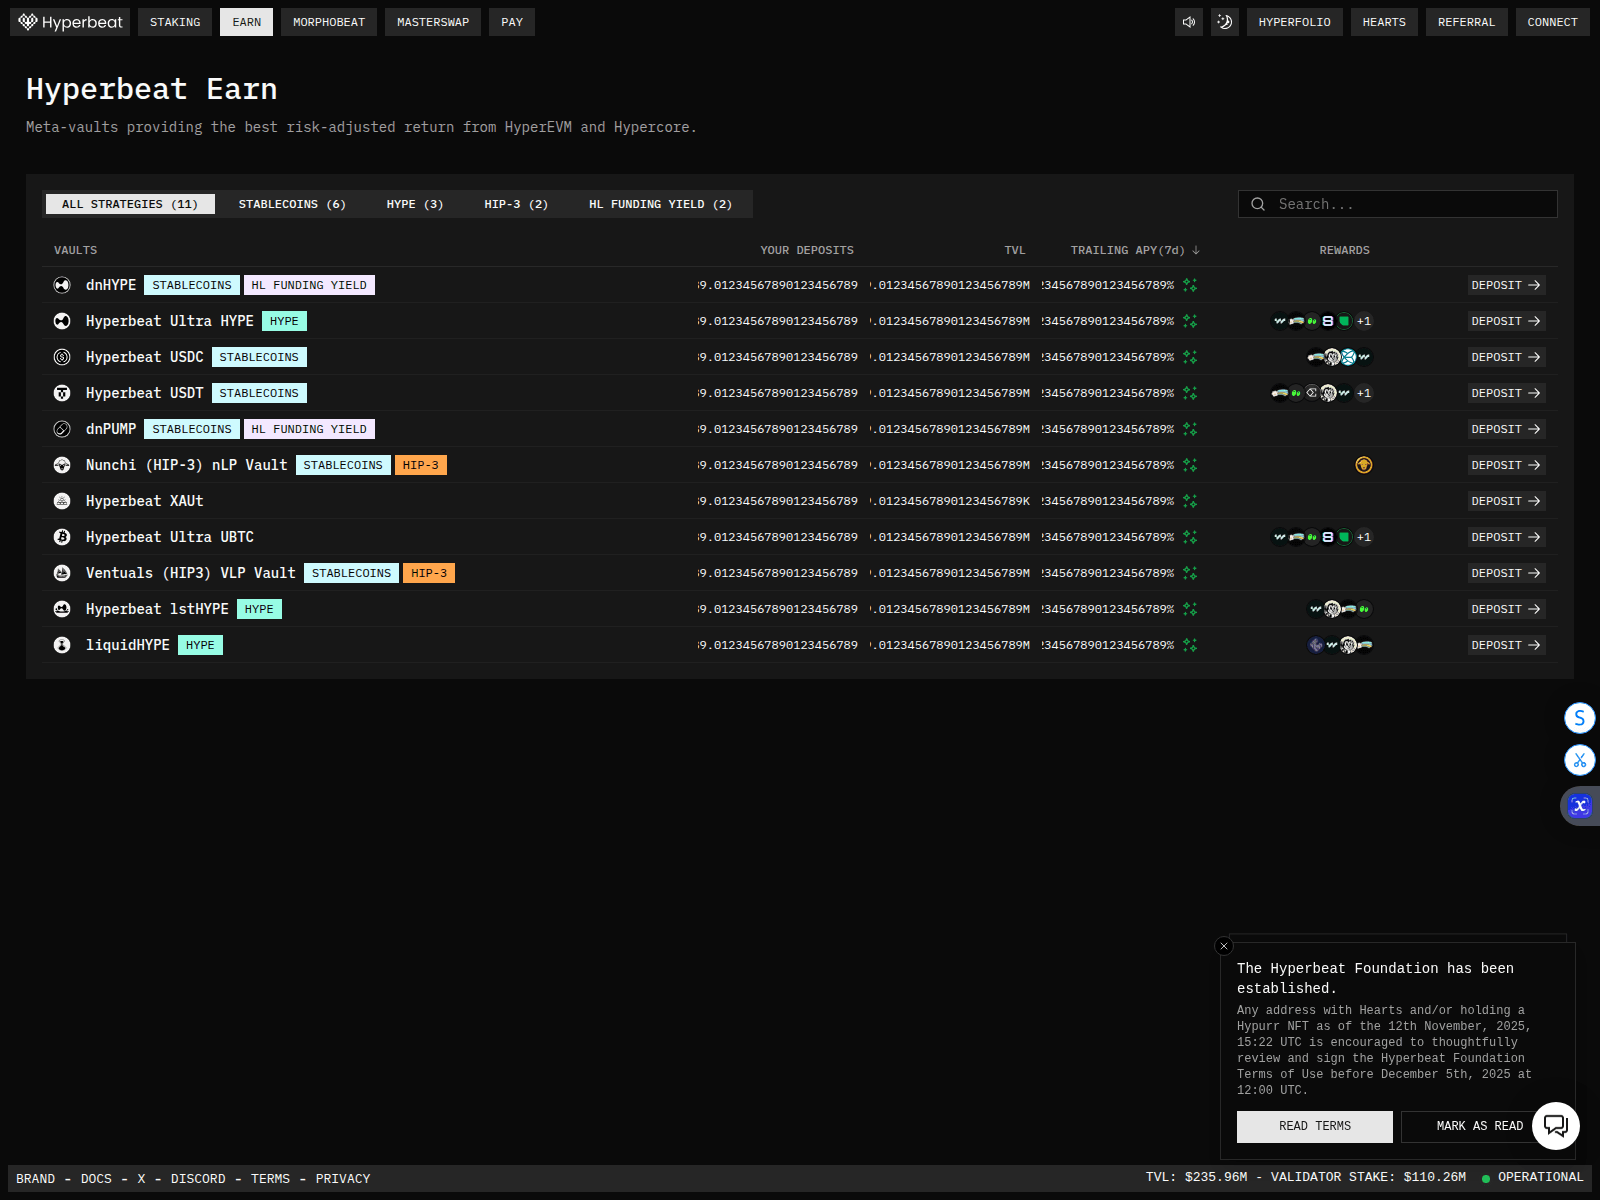Click the search magnifier icon
The height and width of the screenshot is (1200, 1600).
tap(1258, 204)
